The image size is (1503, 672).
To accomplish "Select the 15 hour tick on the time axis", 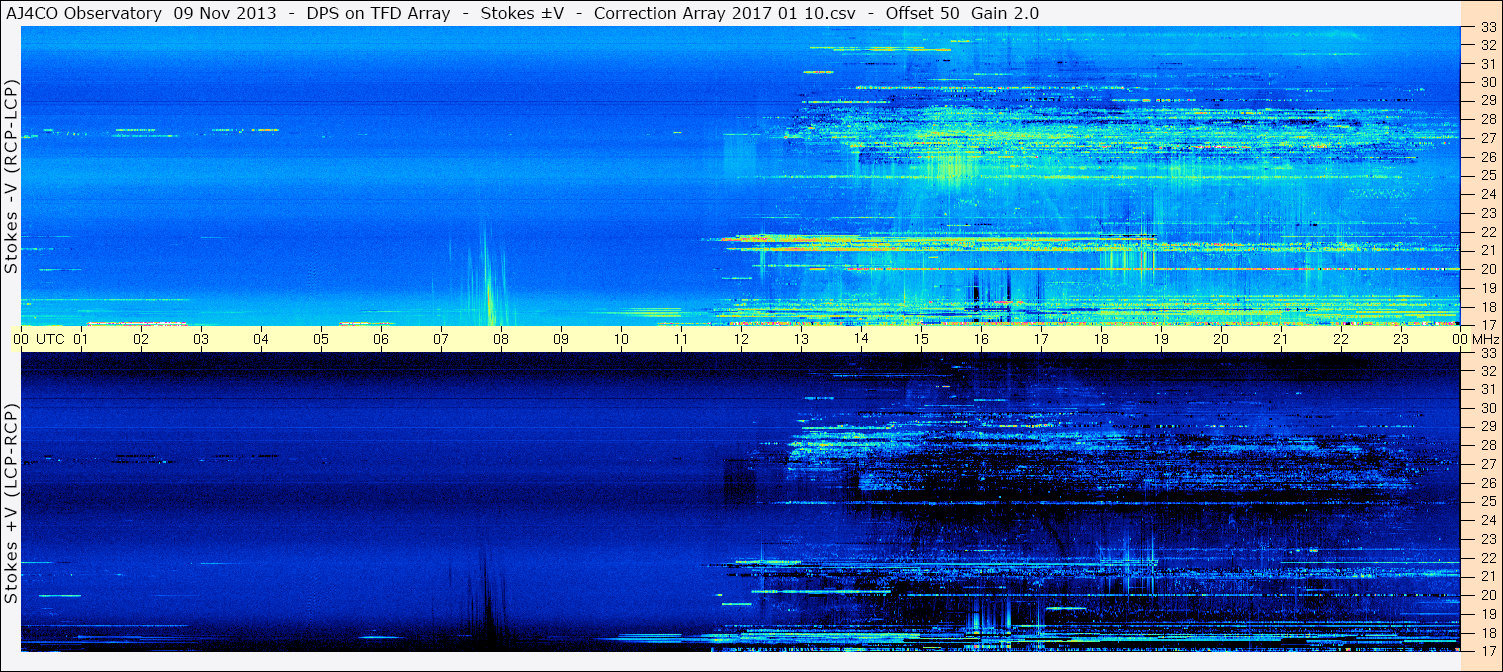I will click(921, 339).
